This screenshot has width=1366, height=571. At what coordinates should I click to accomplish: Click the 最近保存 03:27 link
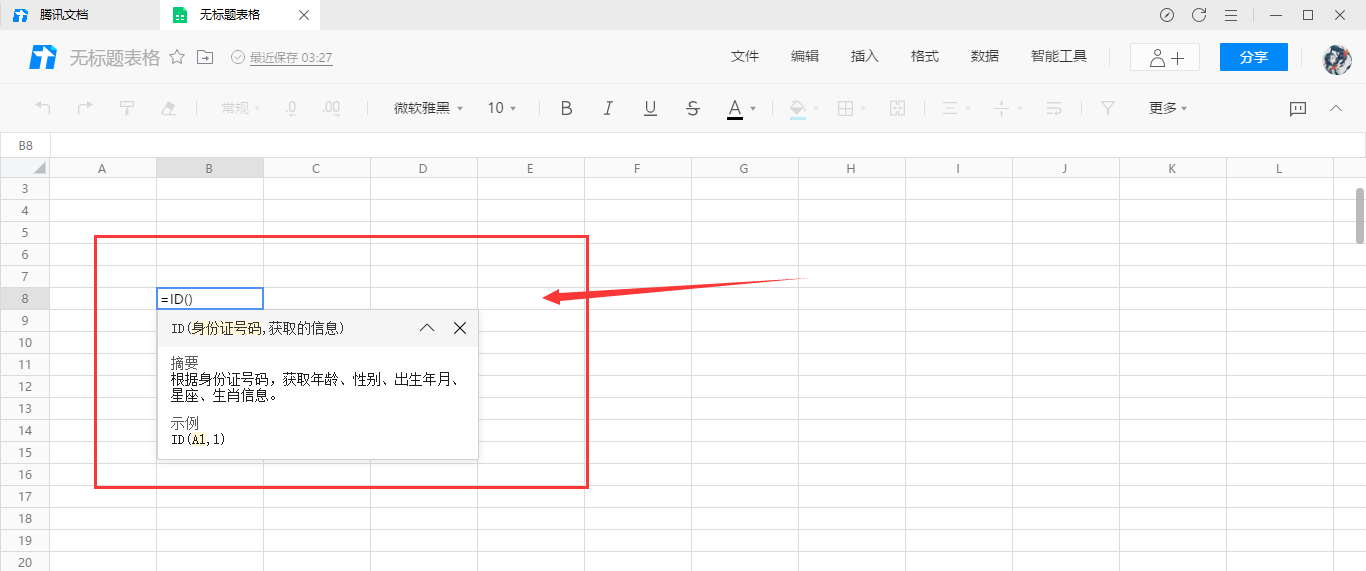pyautogui.click(x=291, y=58)
